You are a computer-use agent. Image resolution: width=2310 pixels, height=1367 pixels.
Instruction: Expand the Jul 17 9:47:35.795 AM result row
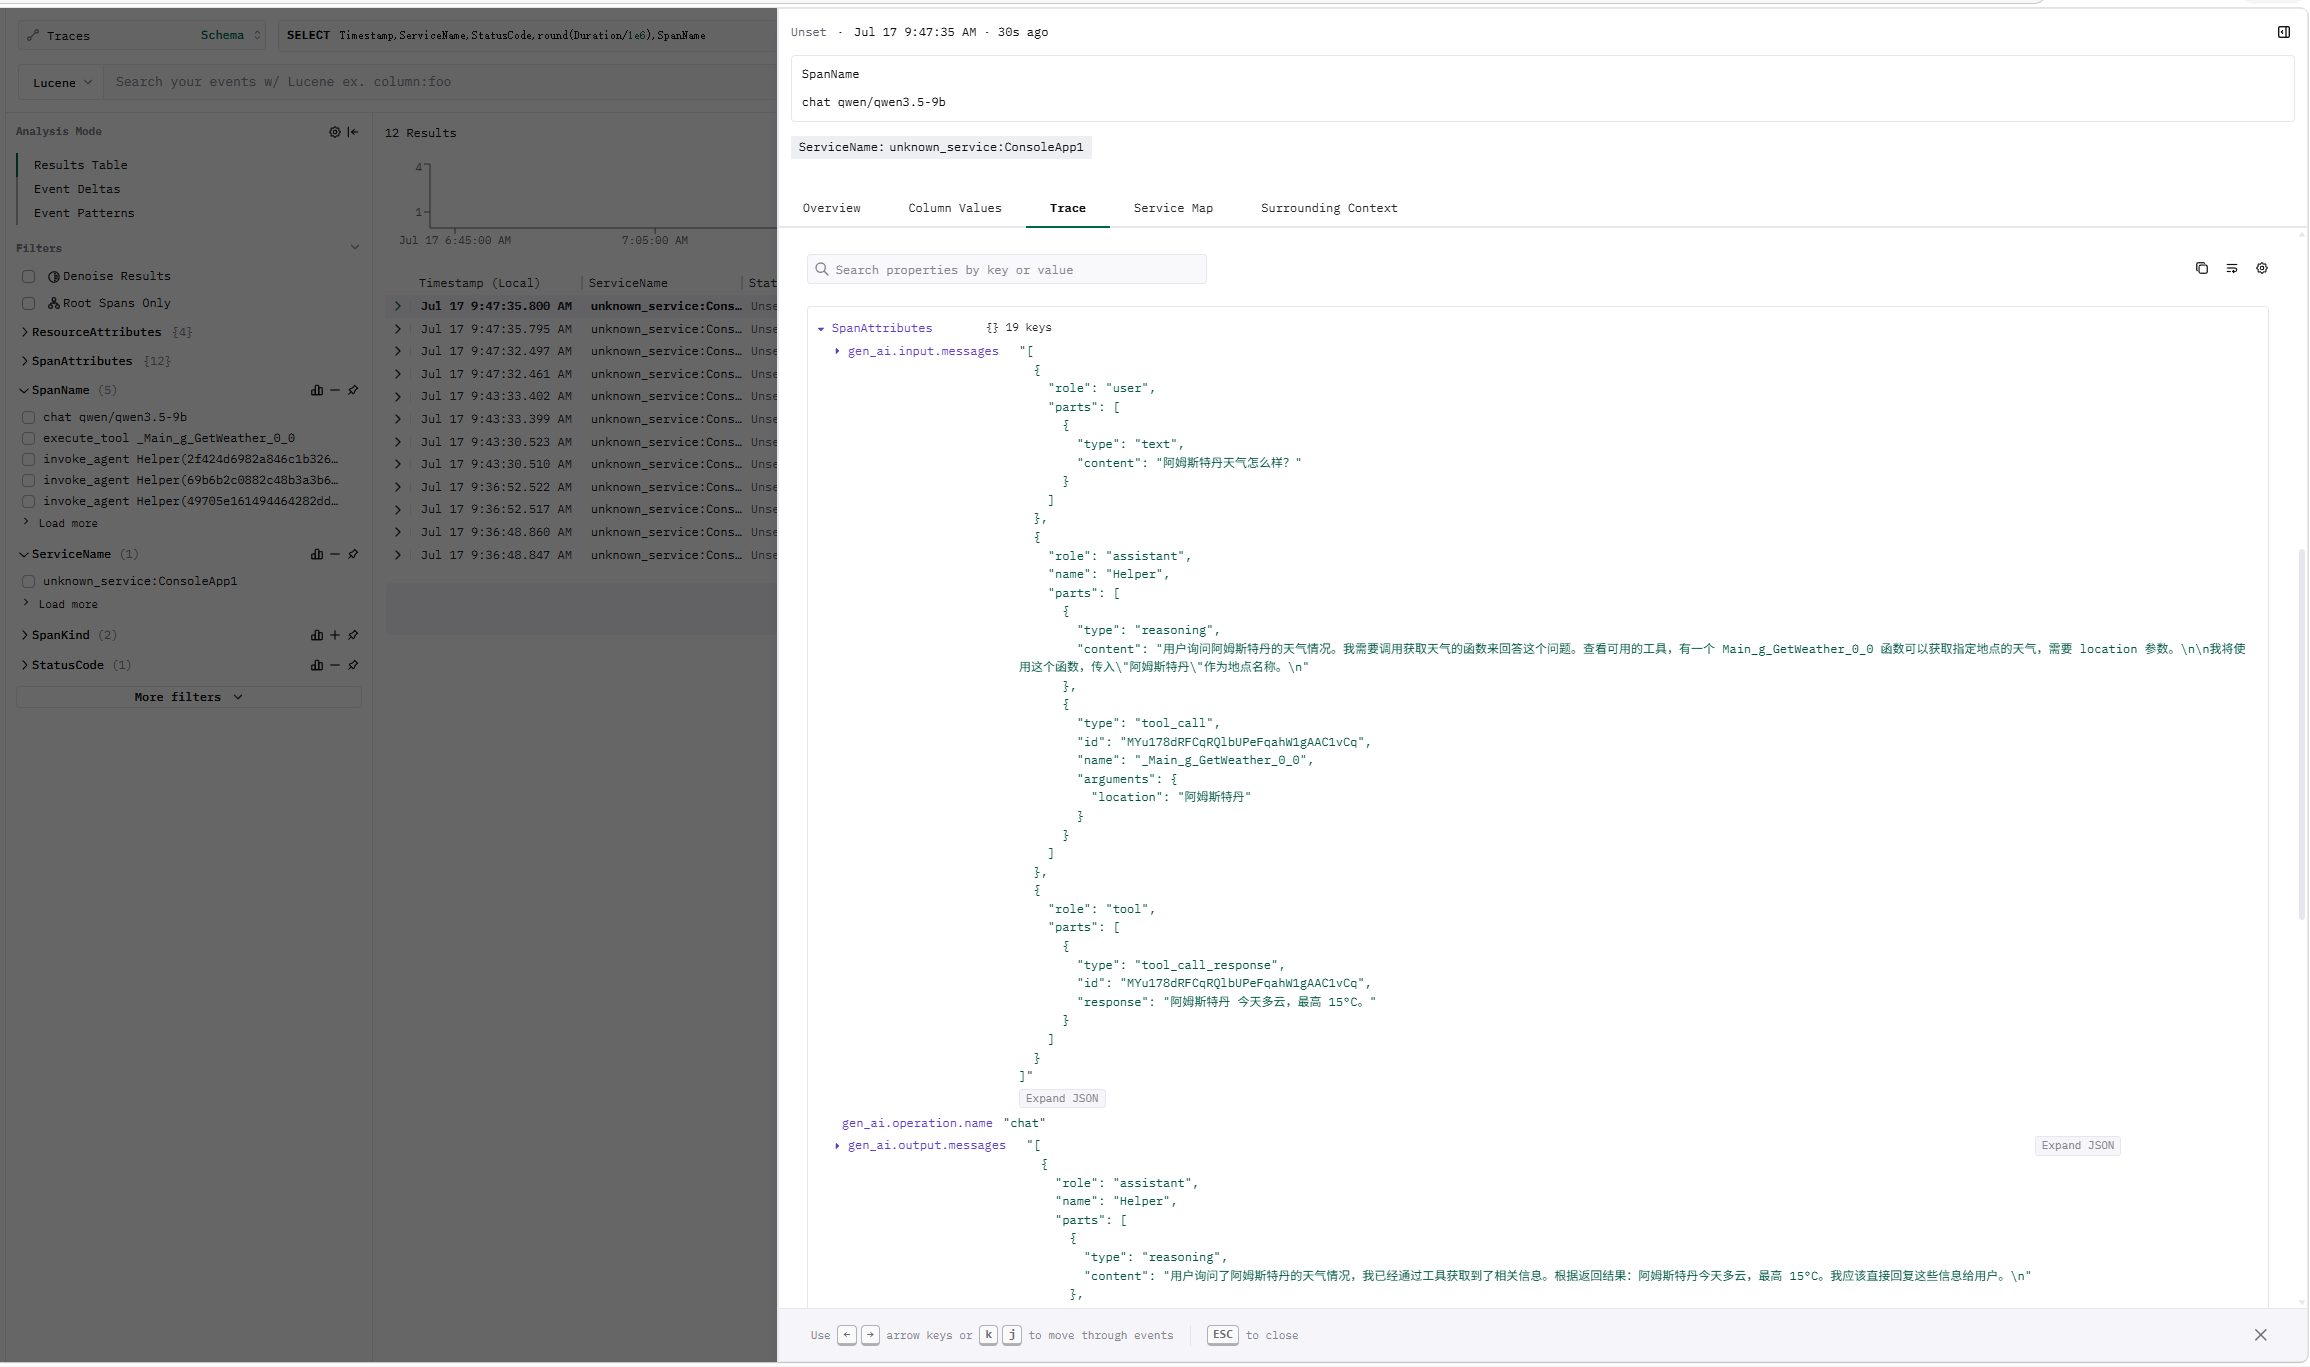pyautogui.click(x=398, y=329)
